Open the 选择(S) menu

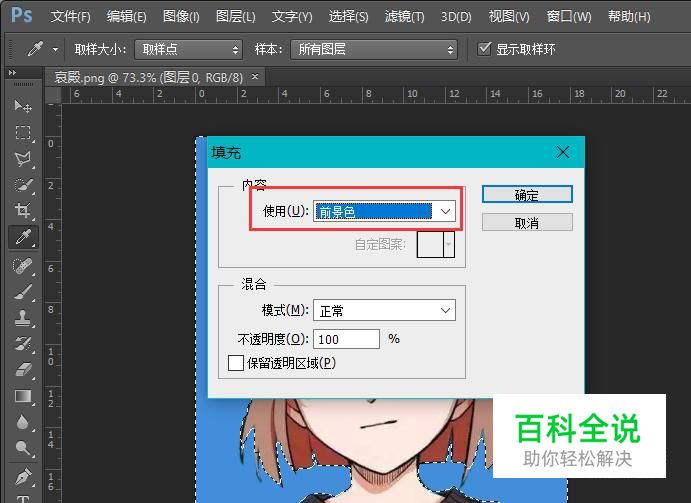[x=348, y=16]
